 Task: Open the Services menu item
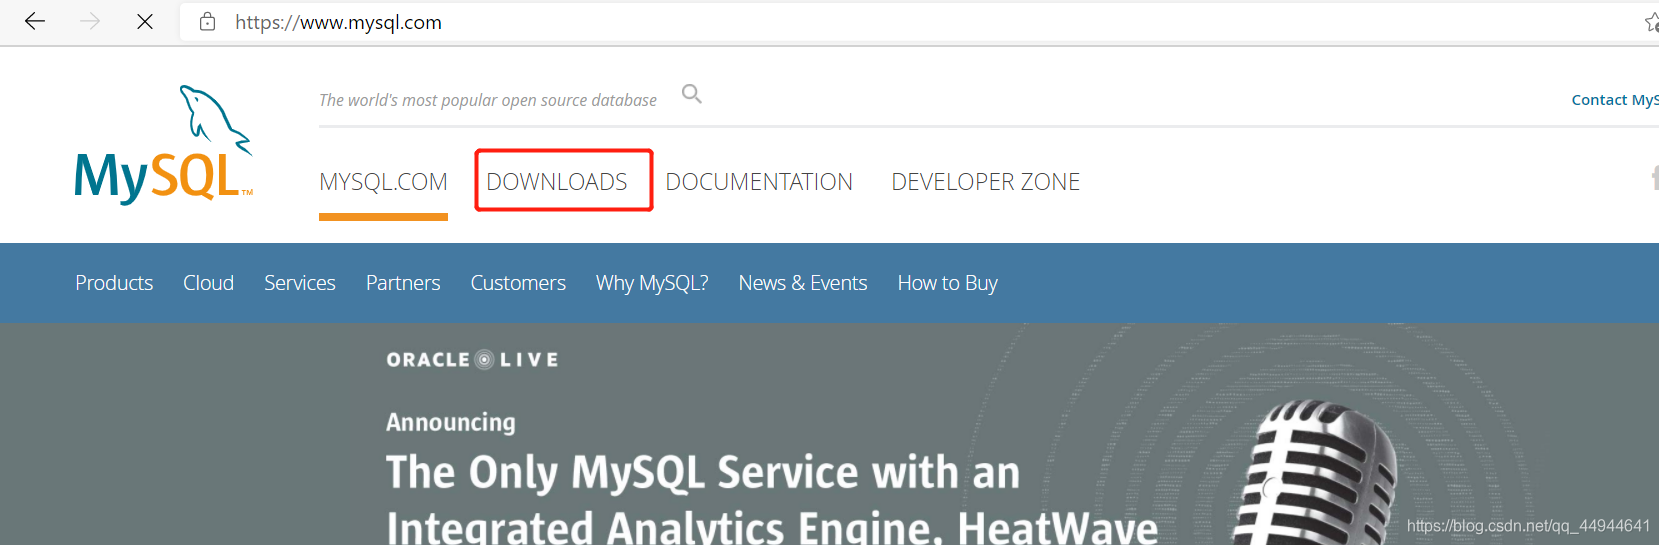pos(300,283)
